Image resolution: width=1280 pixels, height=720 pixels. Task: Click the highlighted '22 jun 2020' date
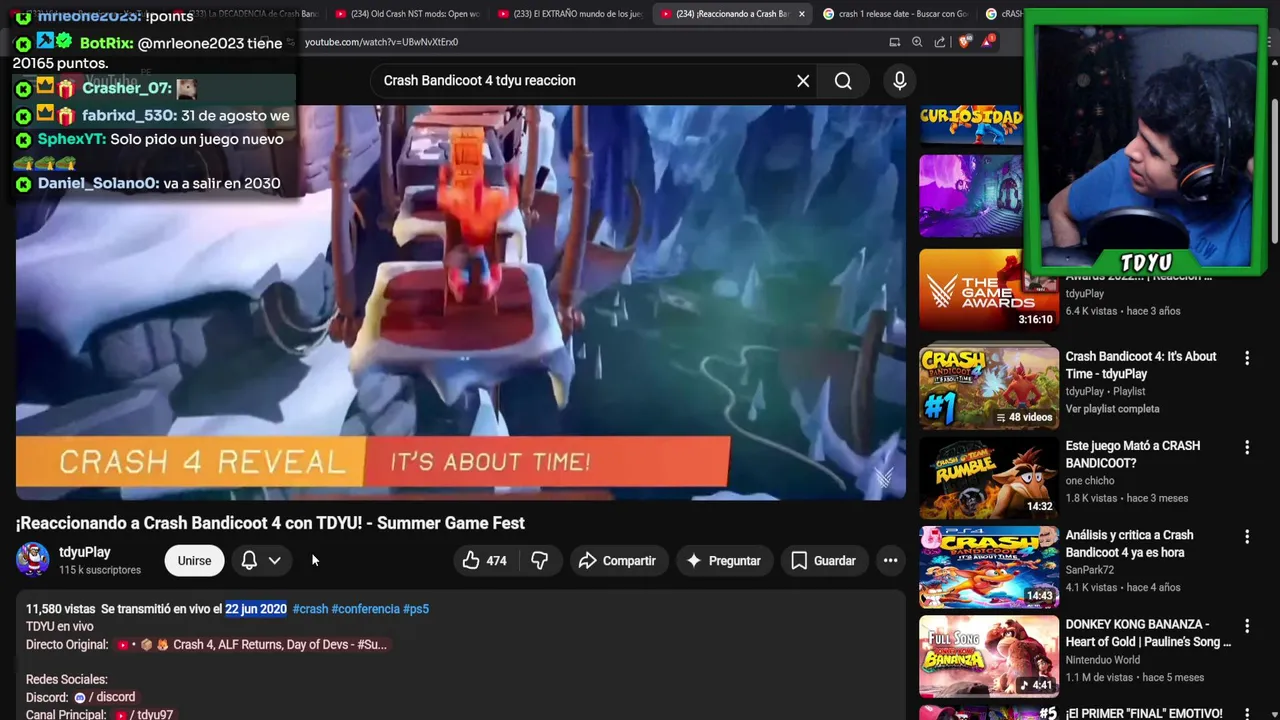click(256, 609)
